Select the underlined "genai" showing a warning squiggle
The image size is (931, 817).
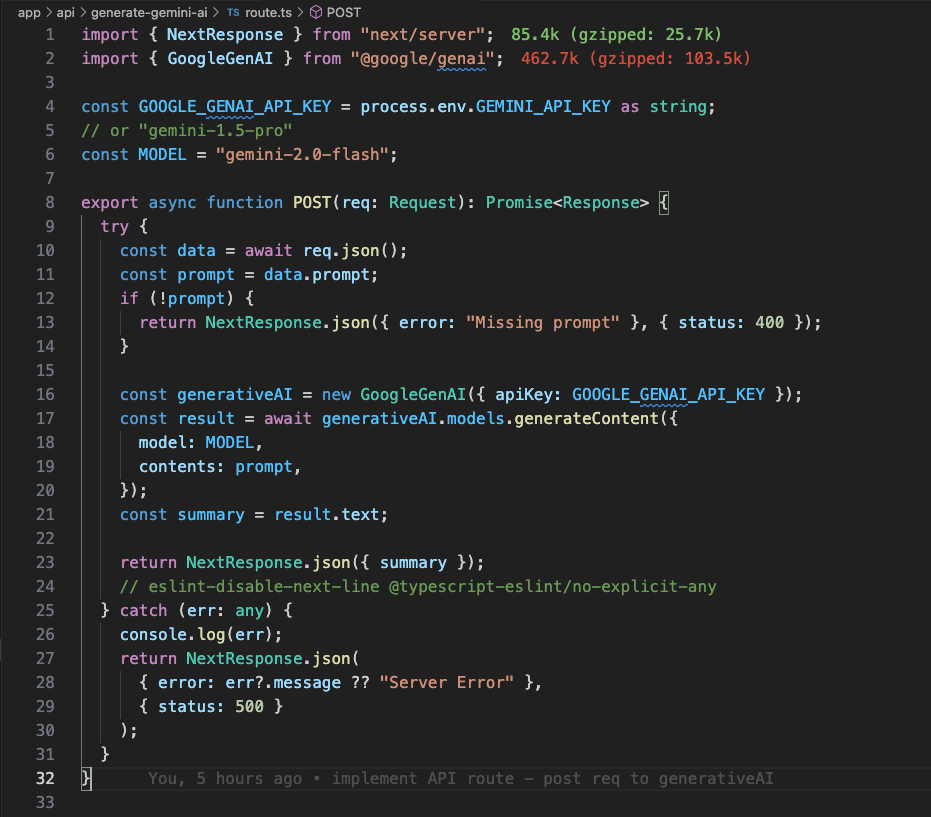[x=463, y=58]
